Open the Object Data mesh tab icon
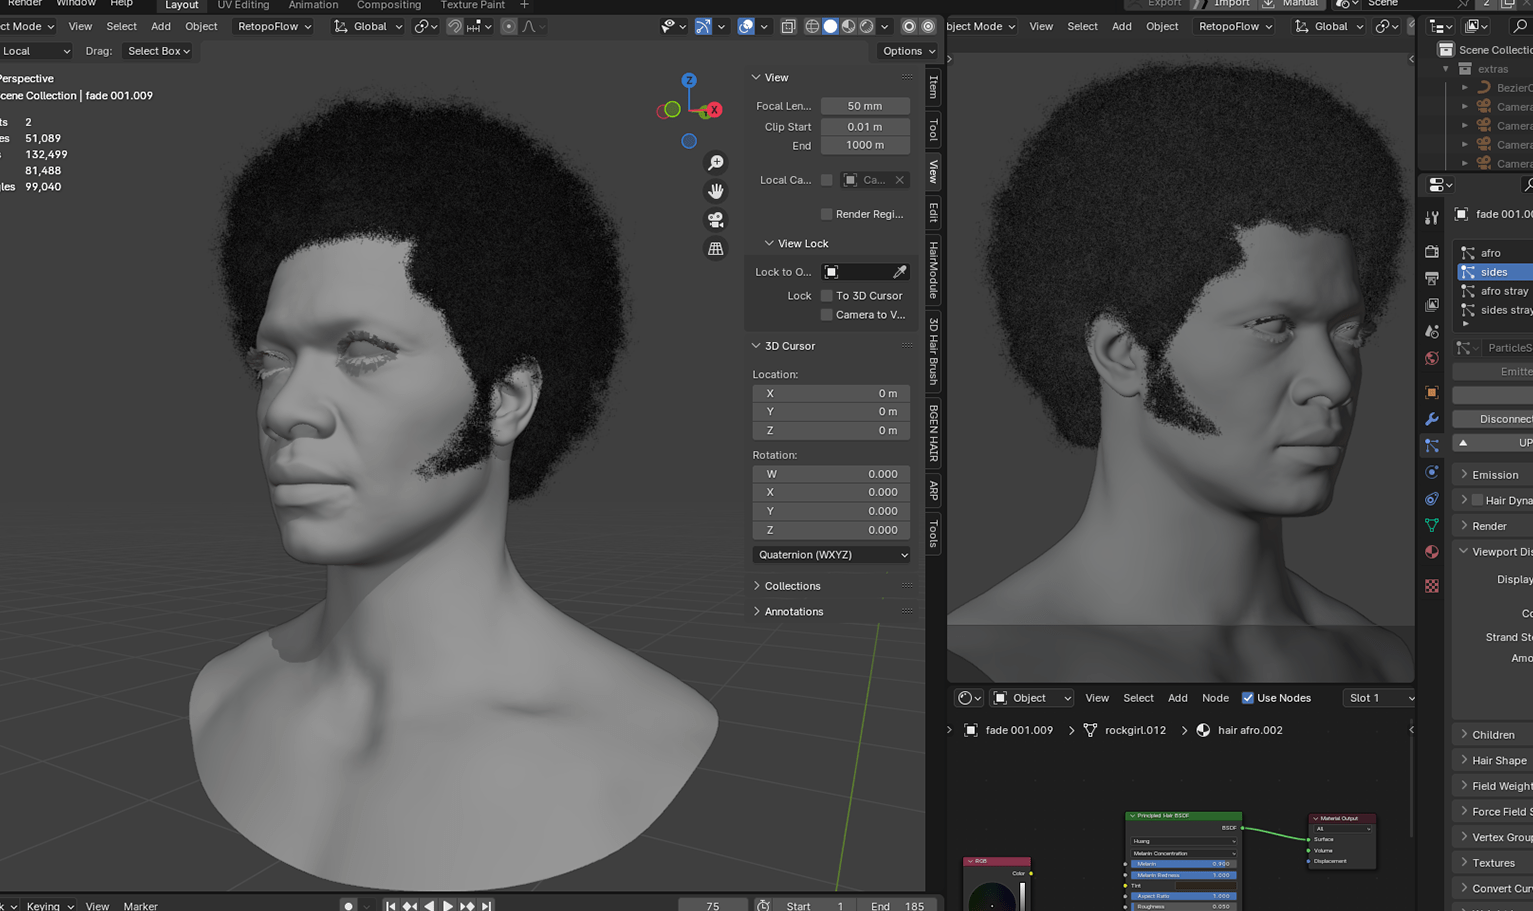Image resolution: width=1533 pixels, height=911 pixels. 1432,525
